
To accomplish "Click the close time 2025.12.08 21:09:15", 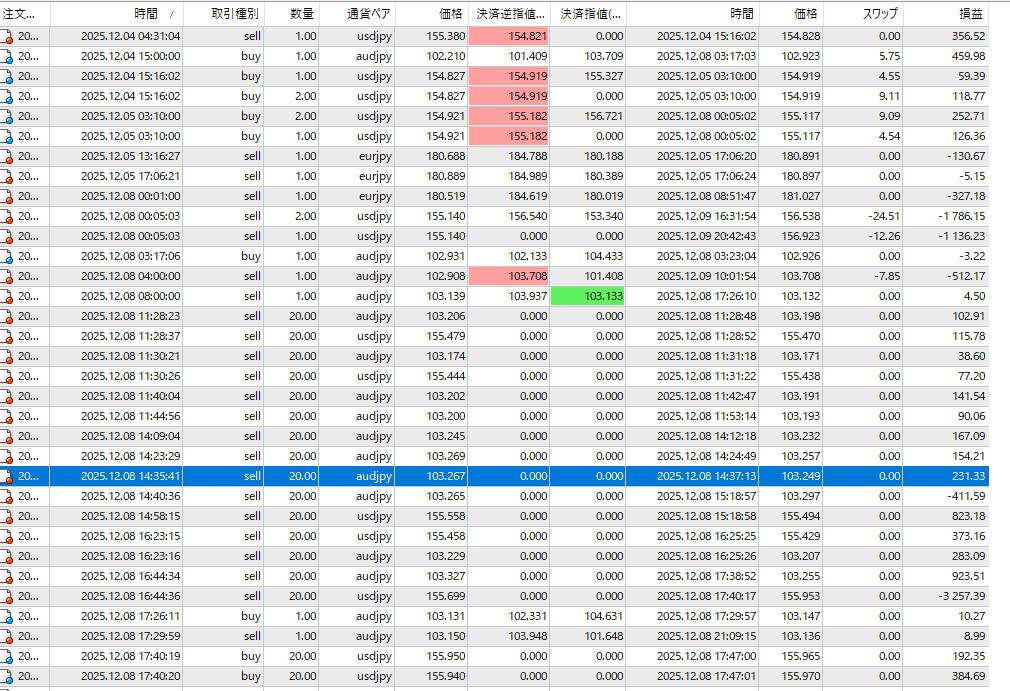I will tap(707, 636).
